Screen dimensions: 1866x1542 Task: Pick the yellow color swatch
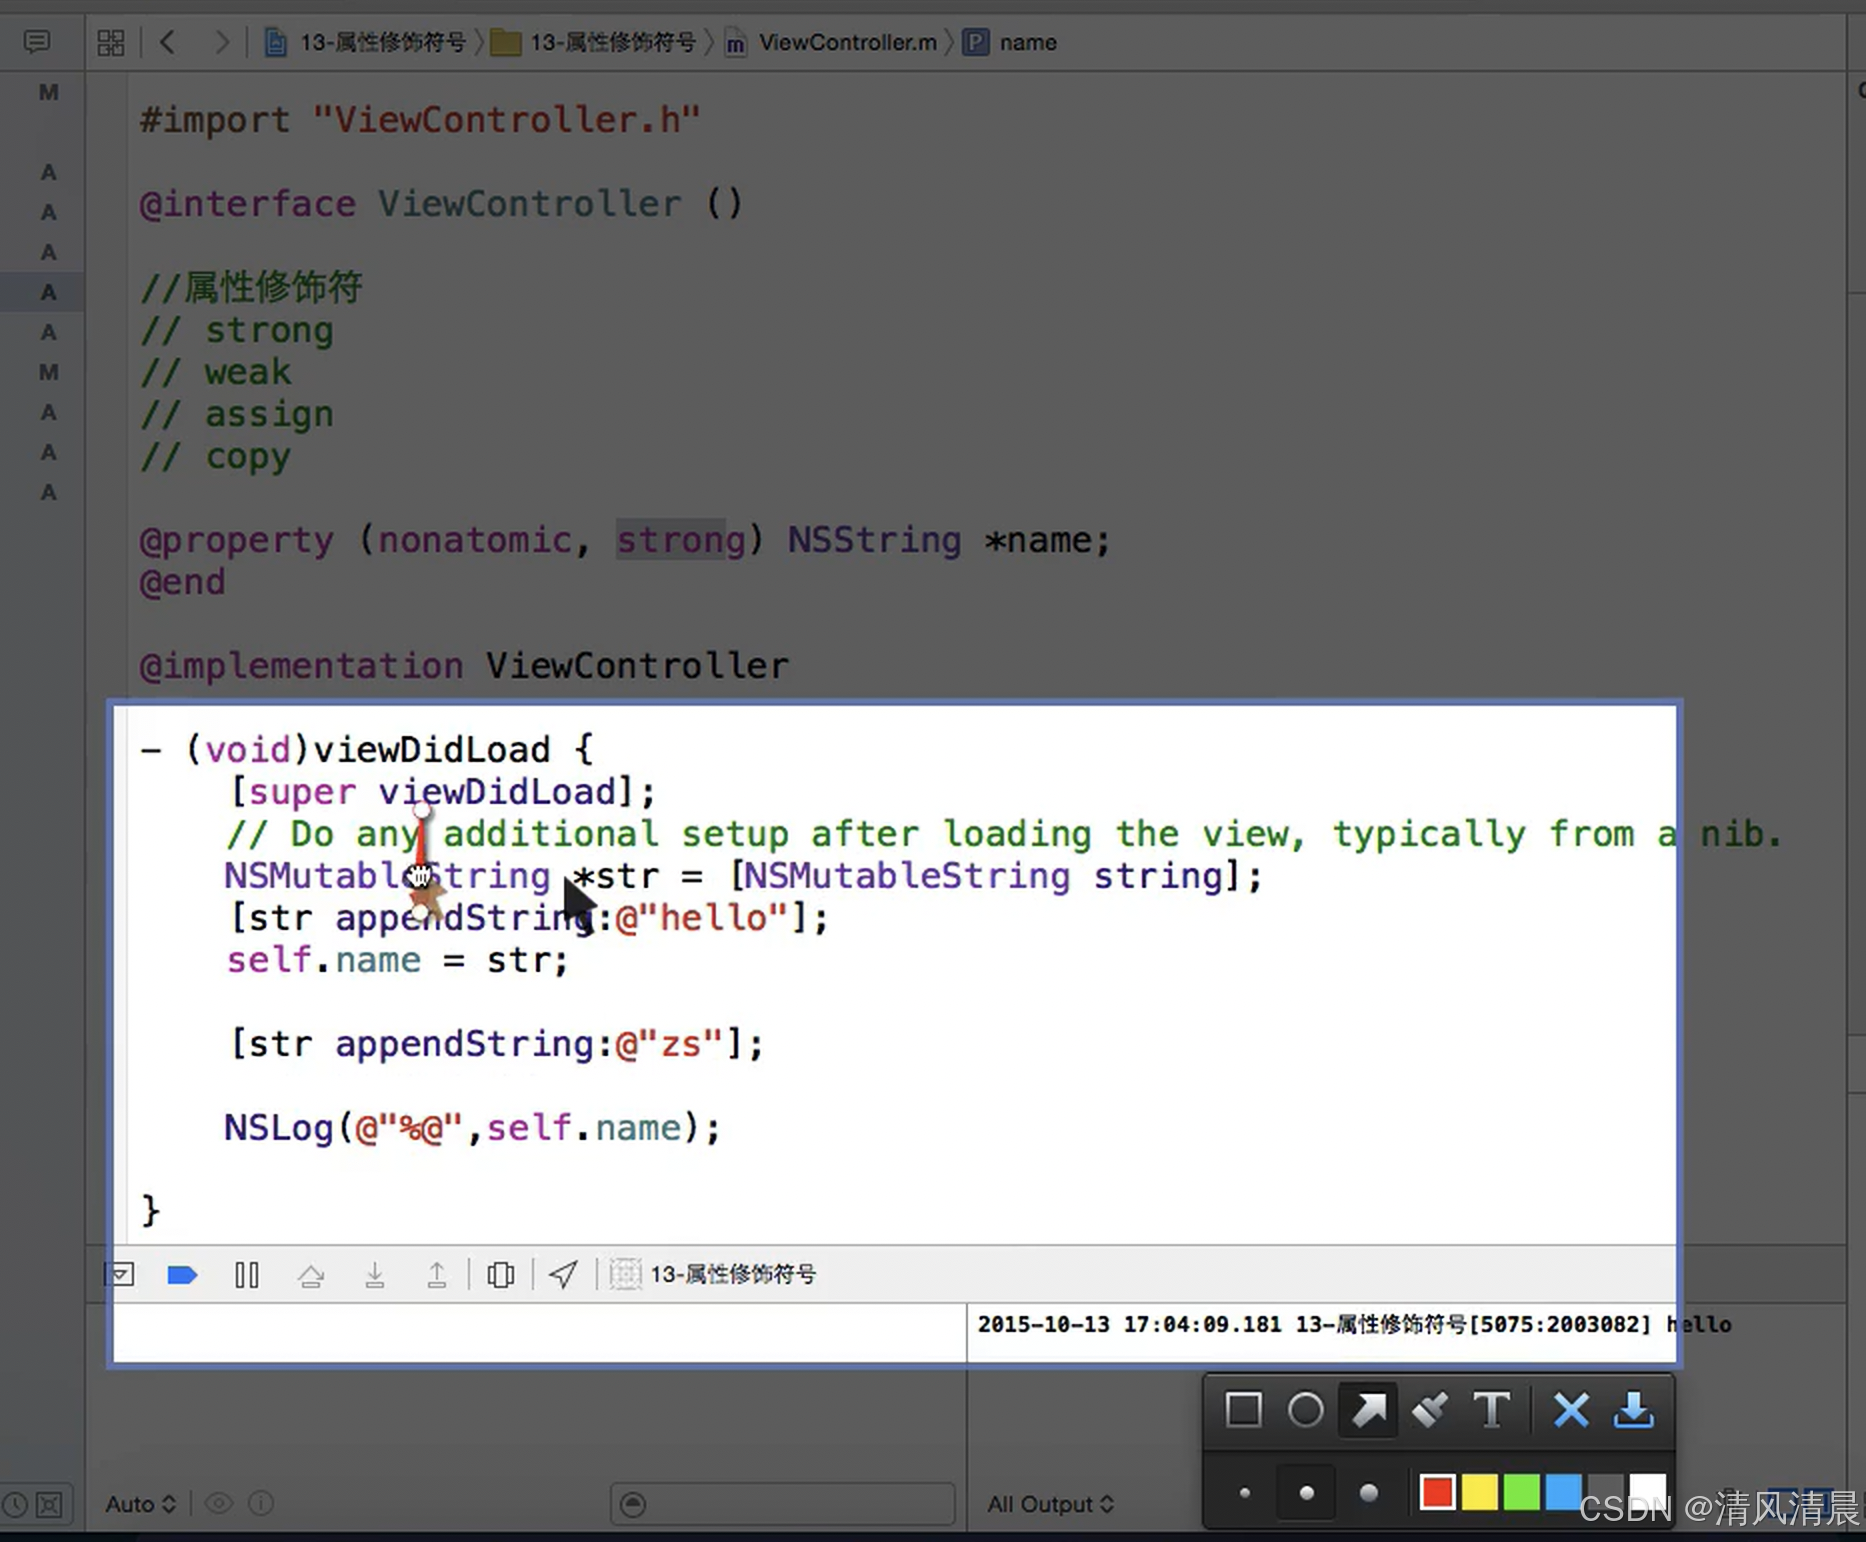pos(1480,1493)
